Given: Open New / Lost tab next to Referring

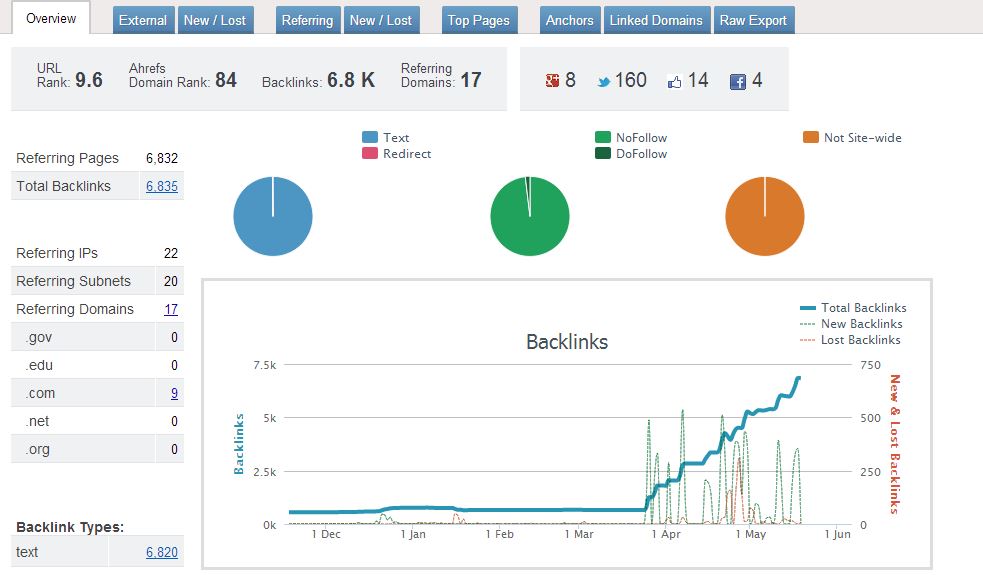Looking at the screenshot, I should point(381,20).
